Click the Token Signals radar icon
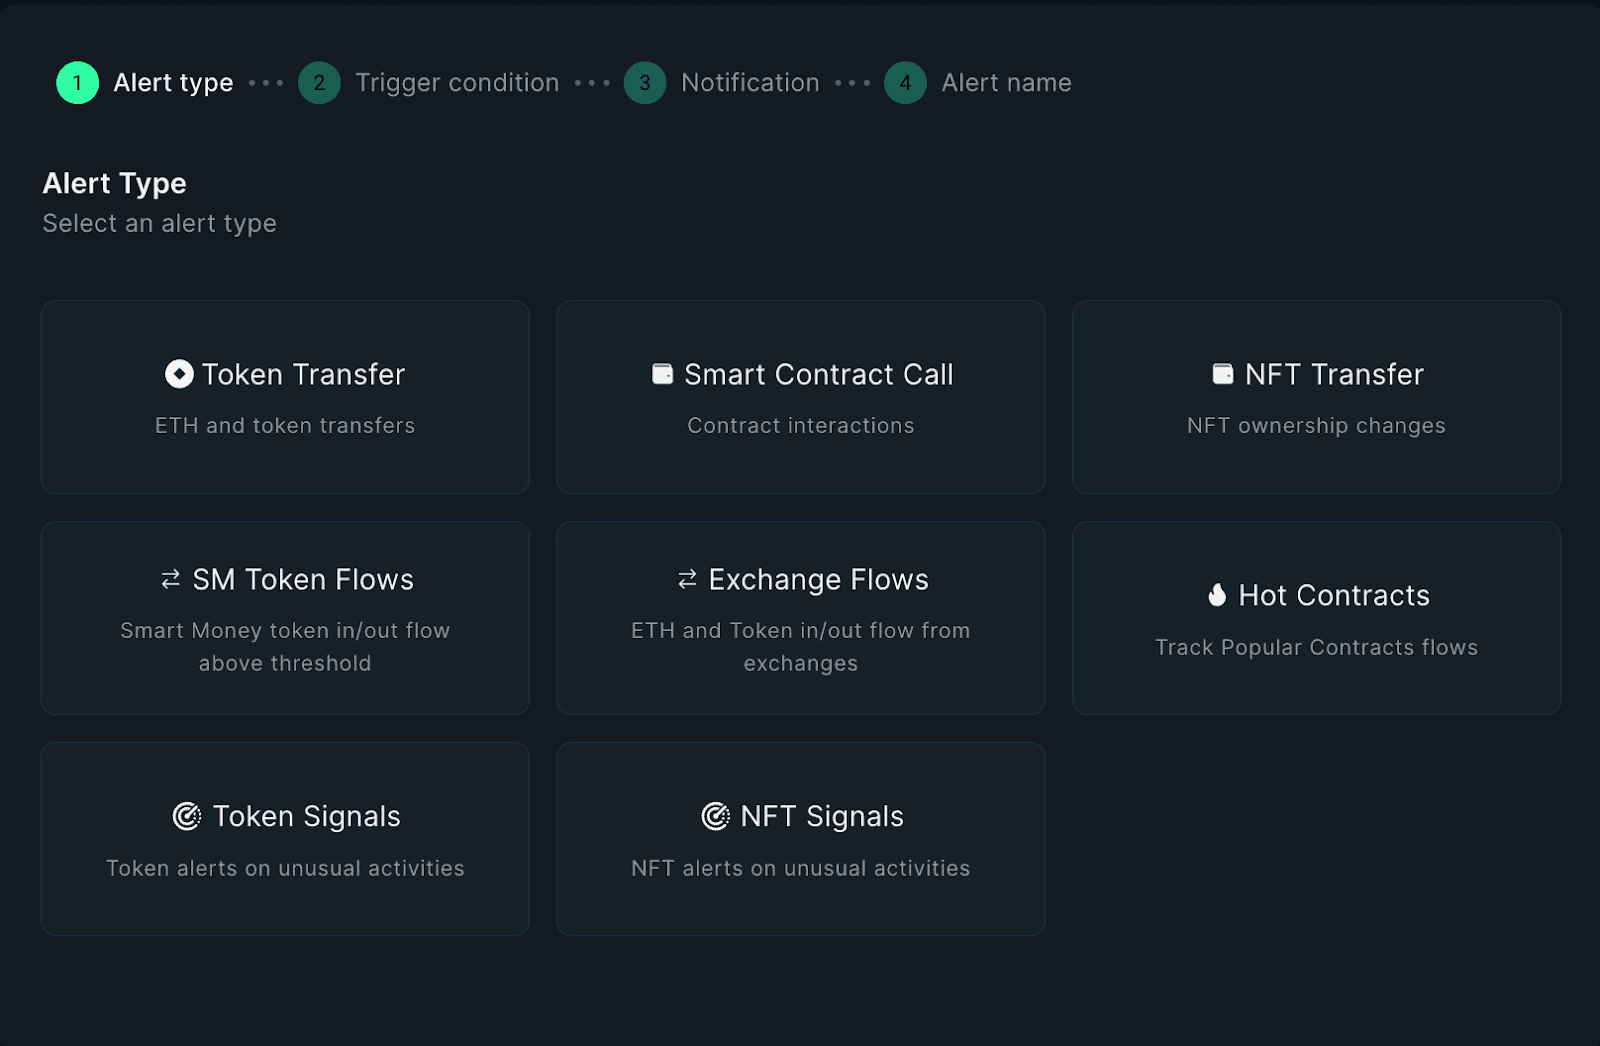Image resolution: width=1600 pixels, height=1046 pixels. (187, 816)
